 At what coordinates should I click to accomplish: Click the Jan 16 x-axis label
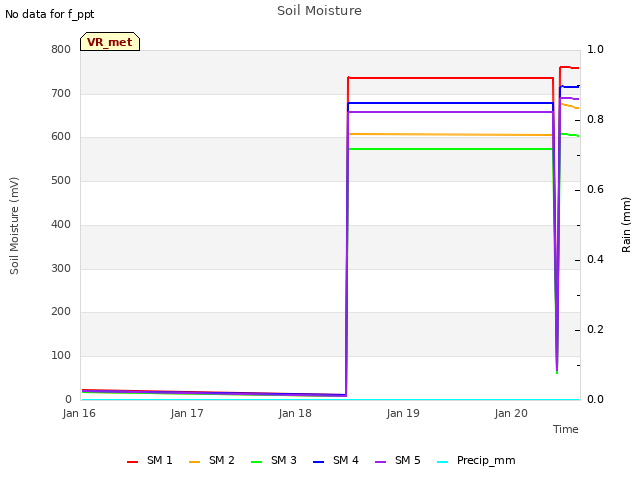[79, 413]
